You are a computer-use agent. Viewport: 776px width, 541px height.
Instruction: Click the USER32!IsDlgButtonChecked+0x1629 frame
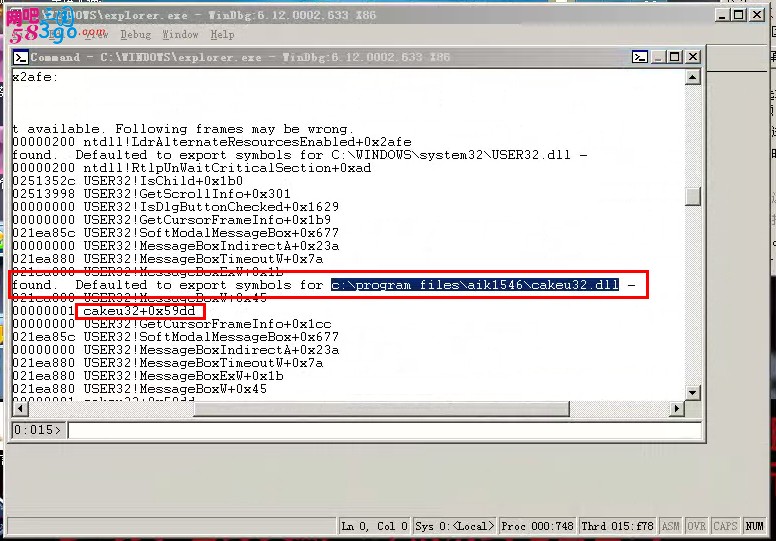pyautogui.click(x=211, y=207)
